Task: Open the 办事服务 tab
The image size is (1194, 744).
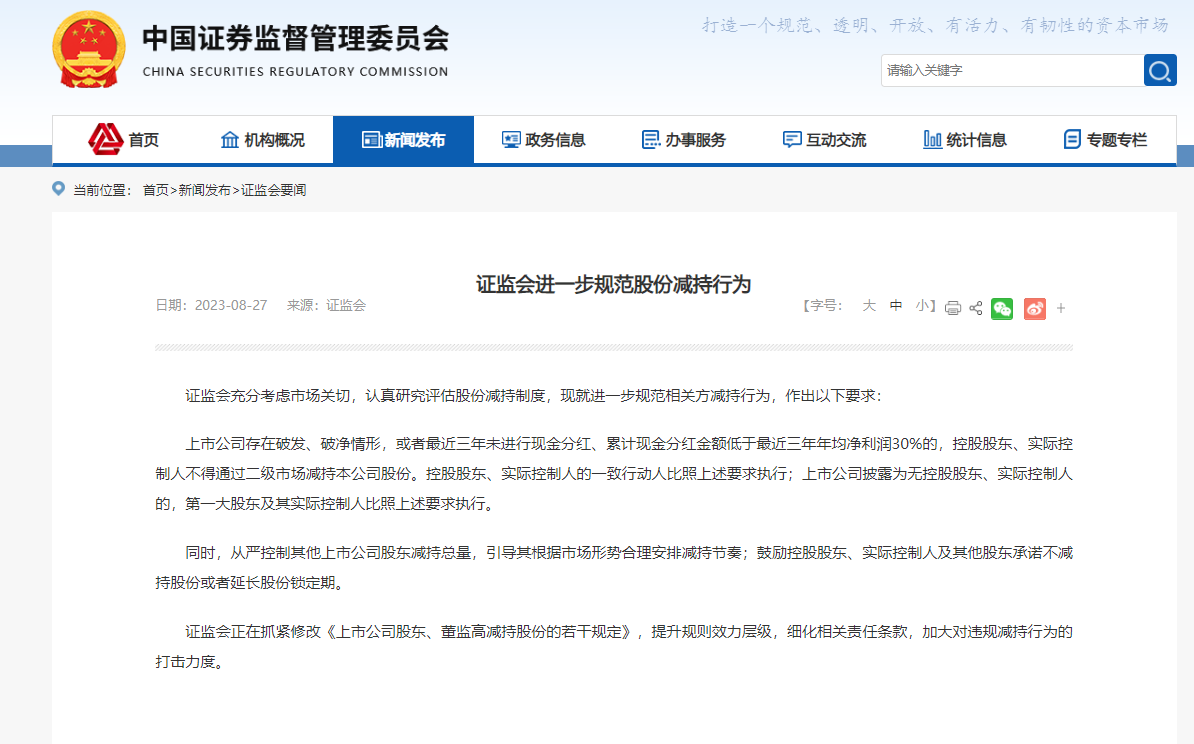Action: point(684,140)
